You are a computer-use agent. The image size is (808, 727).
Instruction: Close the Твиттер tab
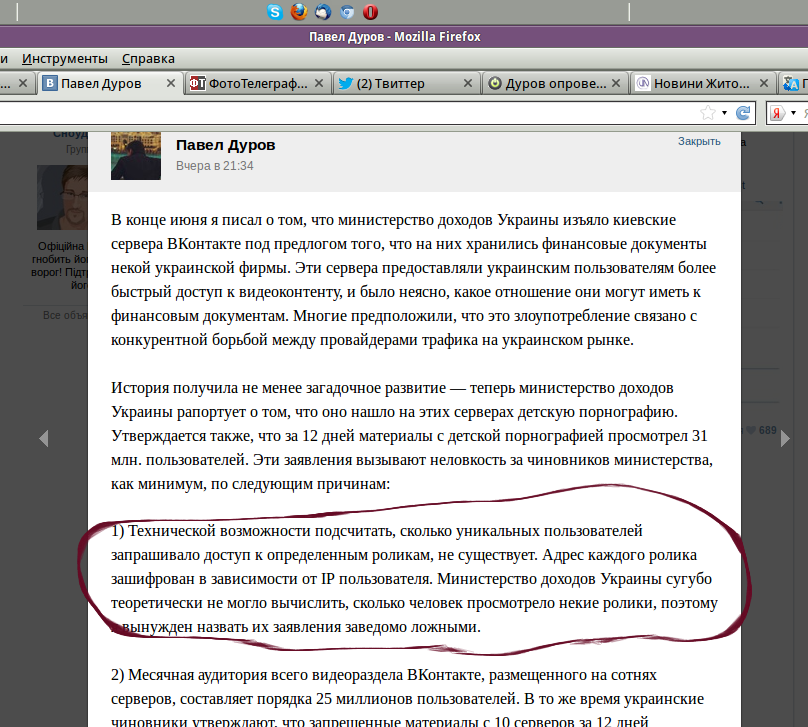(468, 83)
